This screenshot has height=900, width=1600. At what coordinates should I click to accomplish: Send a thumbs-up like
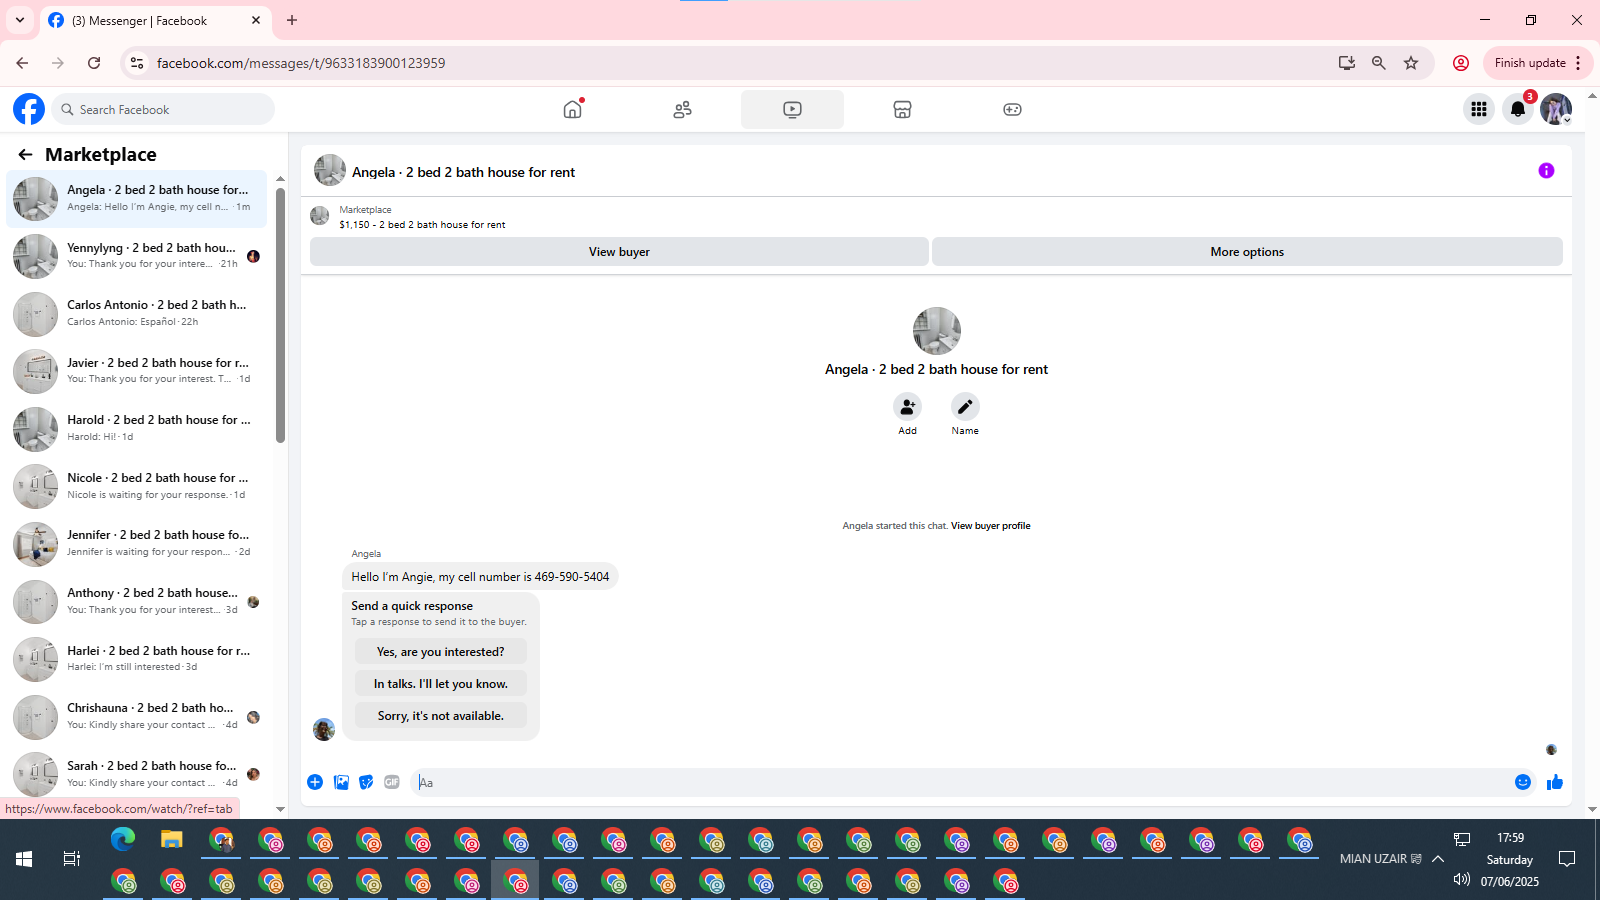pos(1555,782)
